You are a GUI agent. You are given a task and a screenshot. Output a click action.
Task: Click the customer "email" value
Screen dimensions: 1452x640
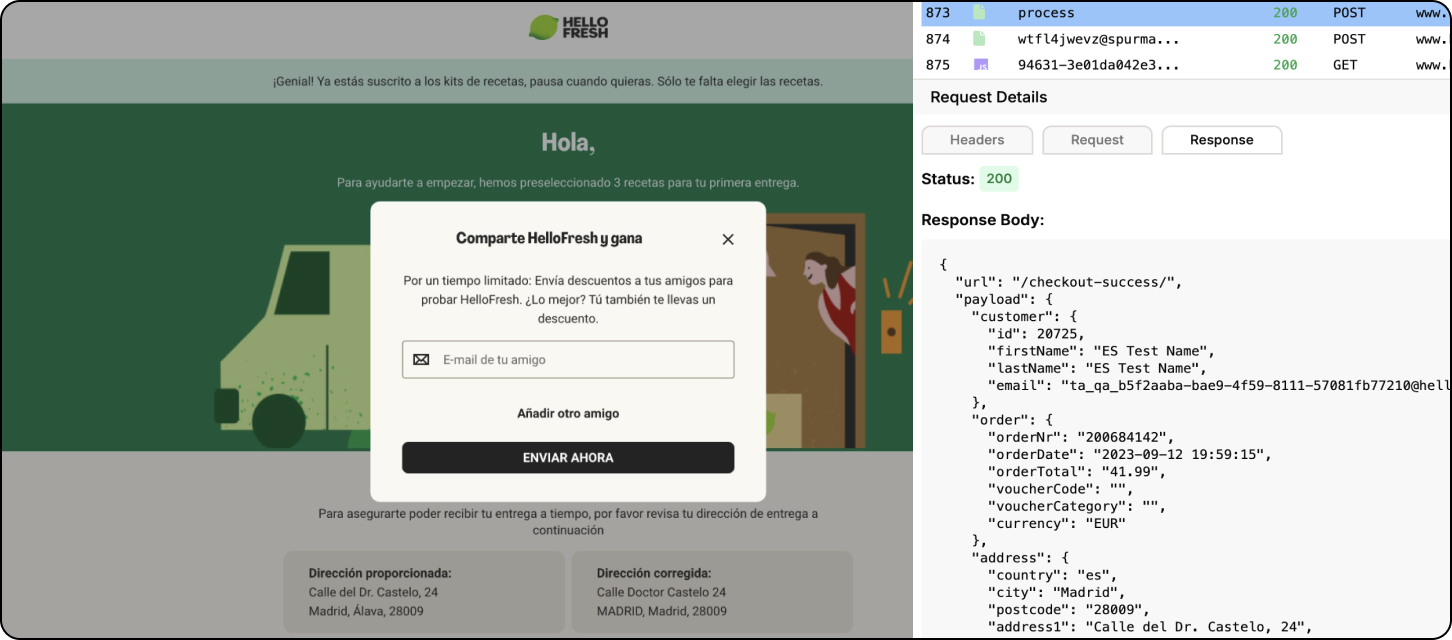[1256, 386]
